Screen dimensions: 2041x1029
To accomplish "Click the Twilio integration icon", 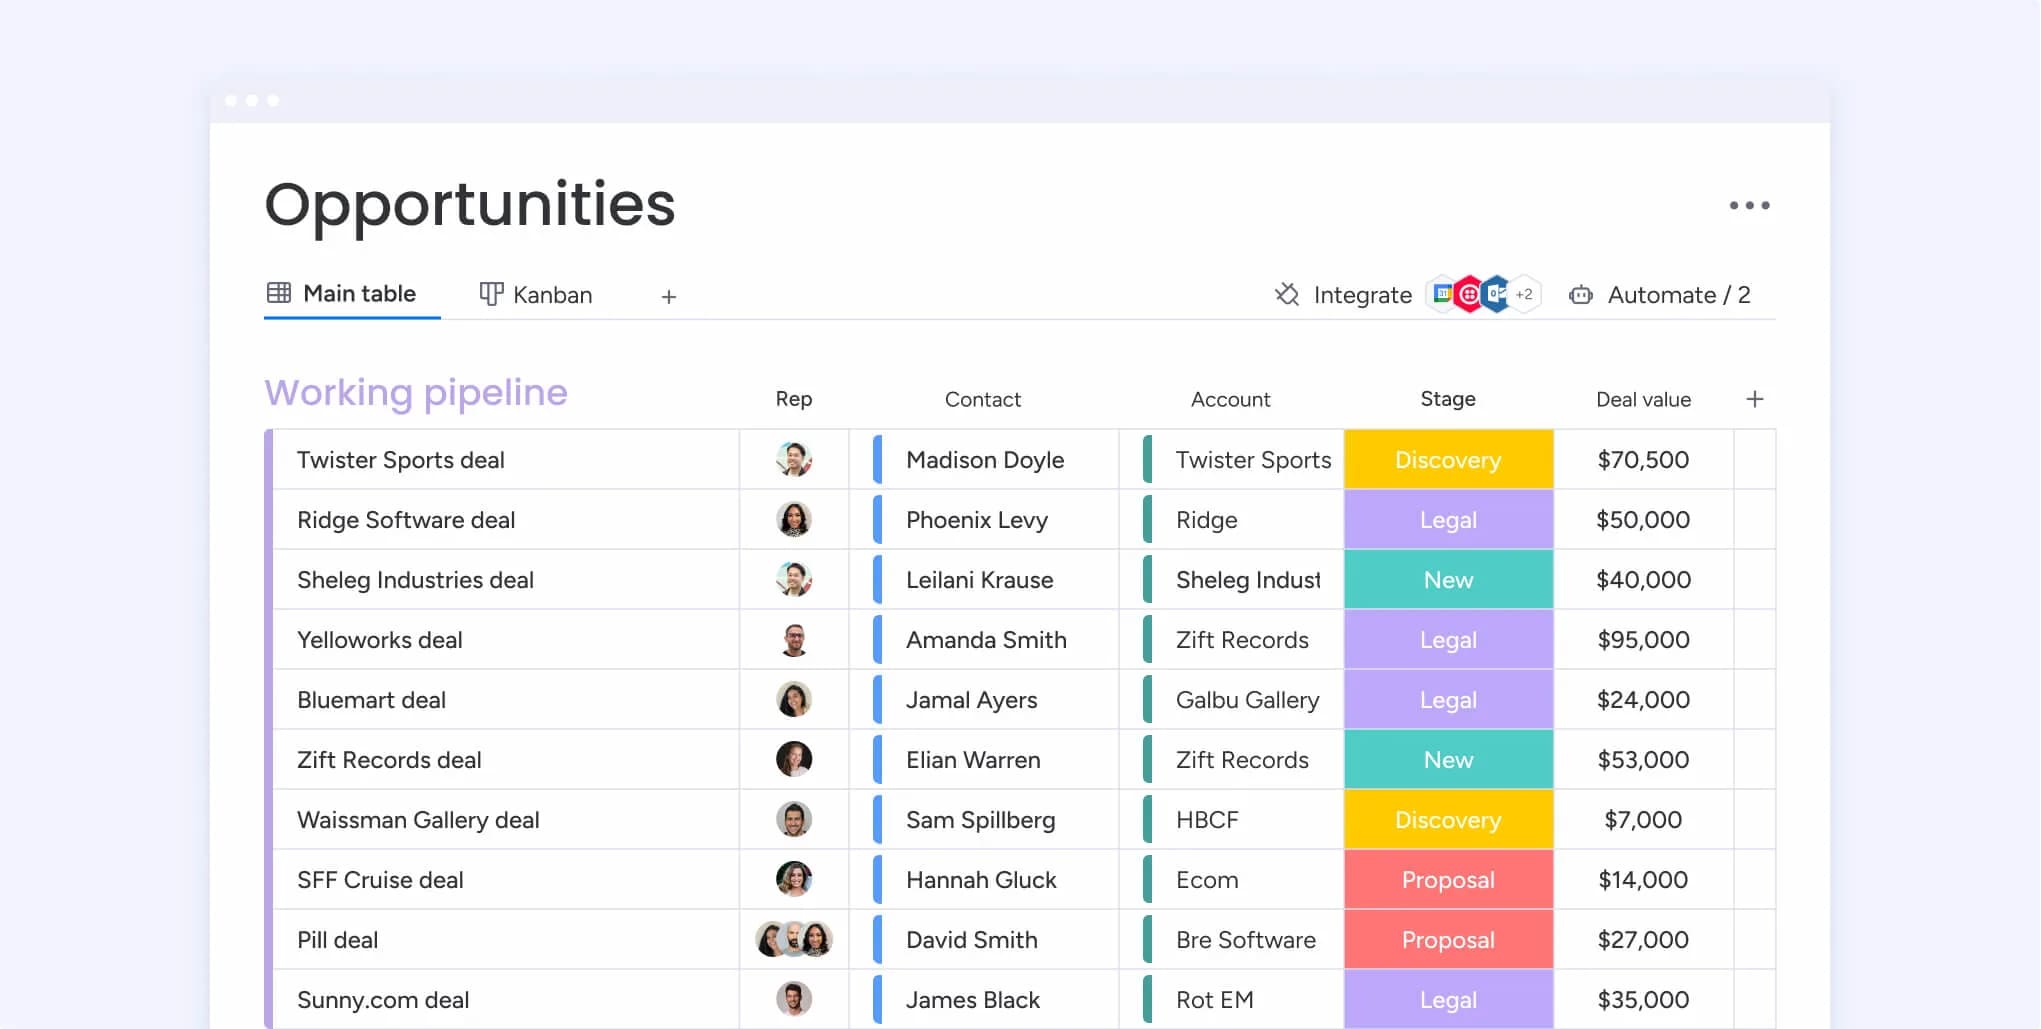I will 1469,293.
